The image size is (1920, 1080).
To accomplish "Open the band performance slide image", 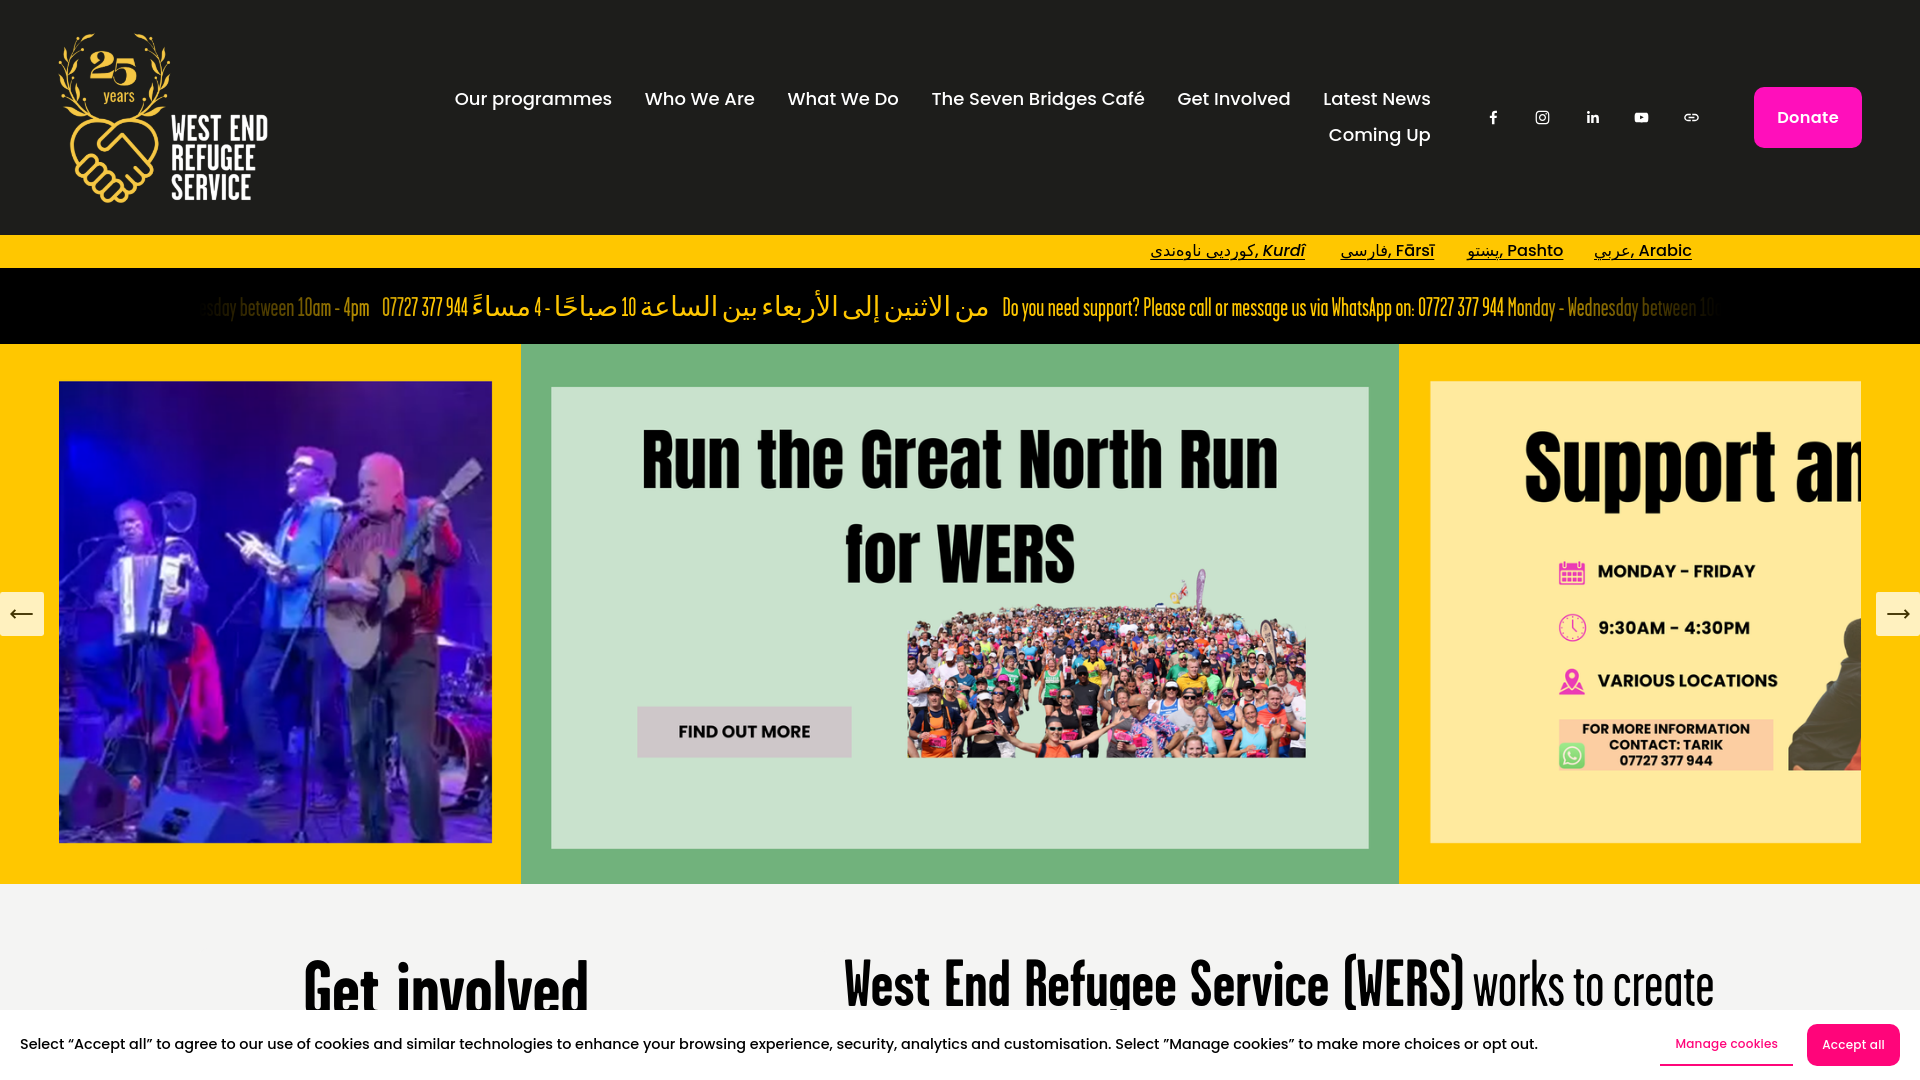I will (x=275, y=612).
